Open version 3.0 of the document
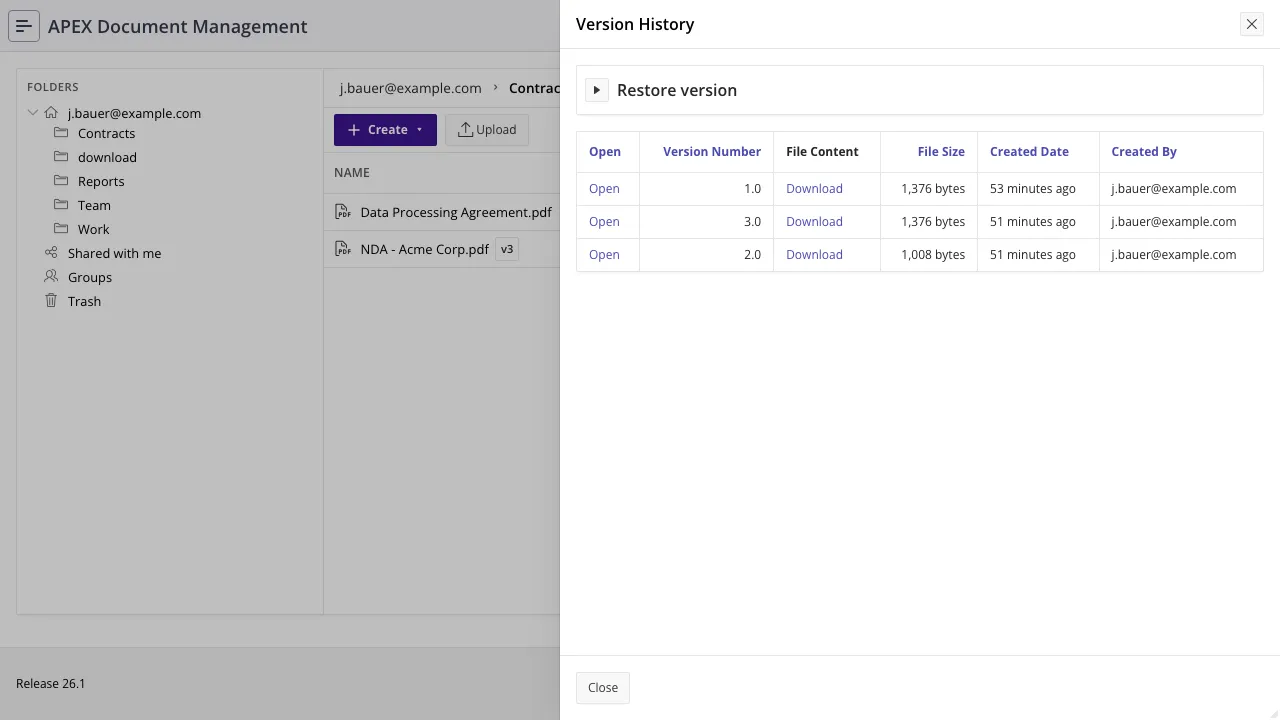This screenshot has height=720, width=1280. [x=604, y=222]
